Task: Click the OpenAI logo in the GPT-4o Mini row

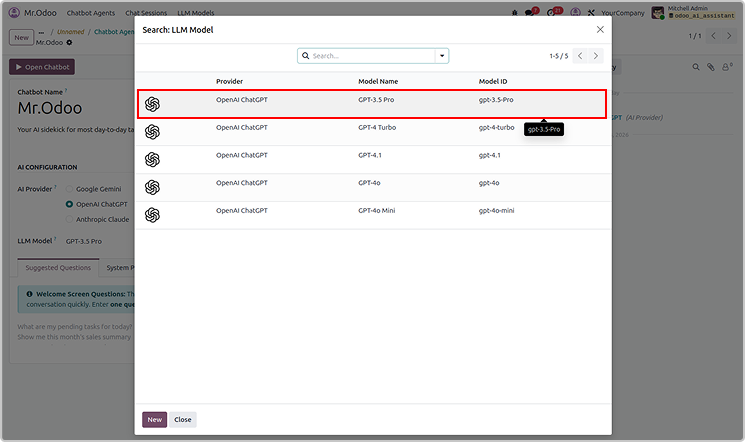Action: coord(152,215)
